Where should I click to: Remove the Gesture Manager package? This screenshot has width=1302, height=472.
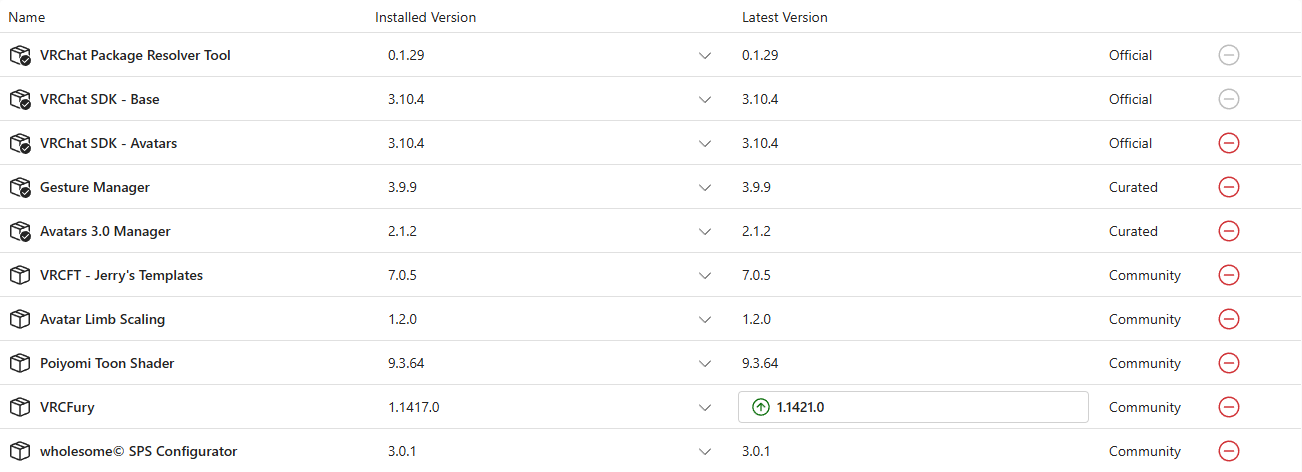point(1229,187)
